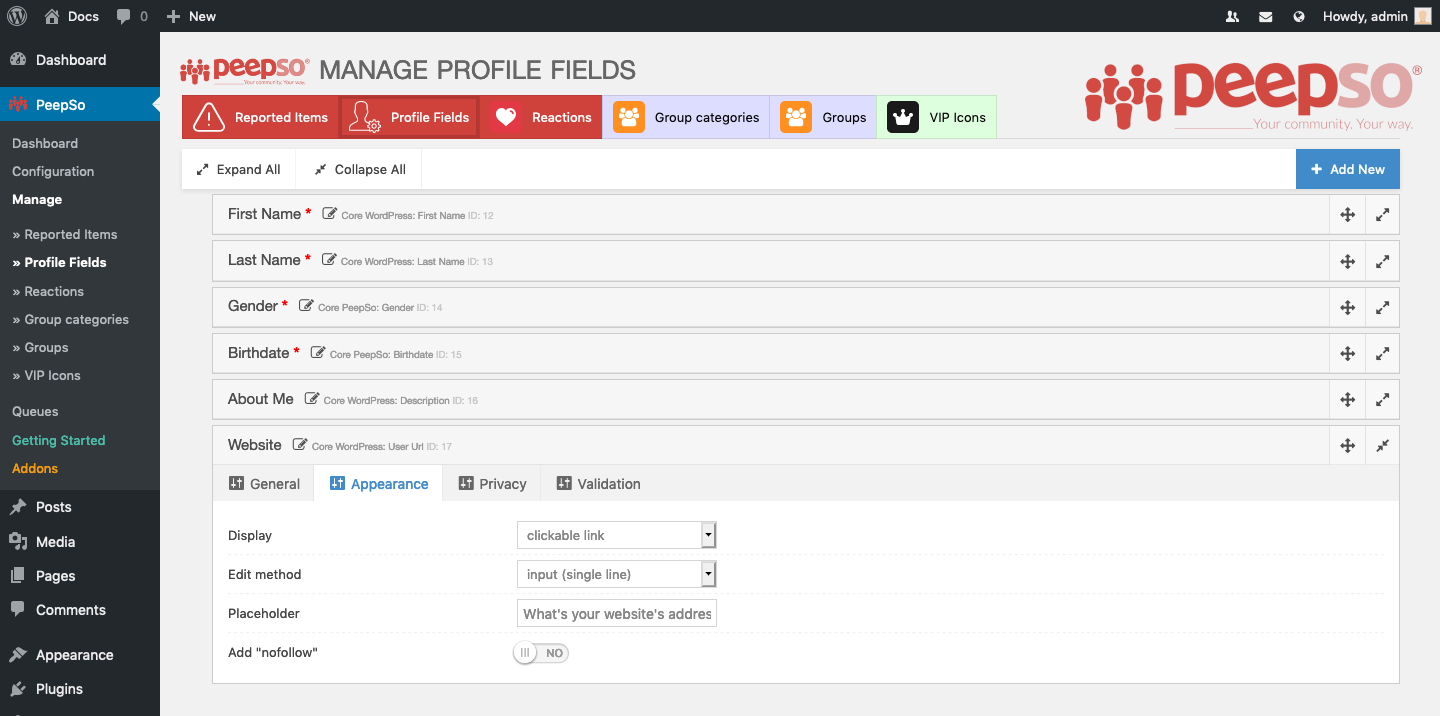The image size is (1440, 716).
Task: Click the edit icon next to Gender
Action: 306,306
